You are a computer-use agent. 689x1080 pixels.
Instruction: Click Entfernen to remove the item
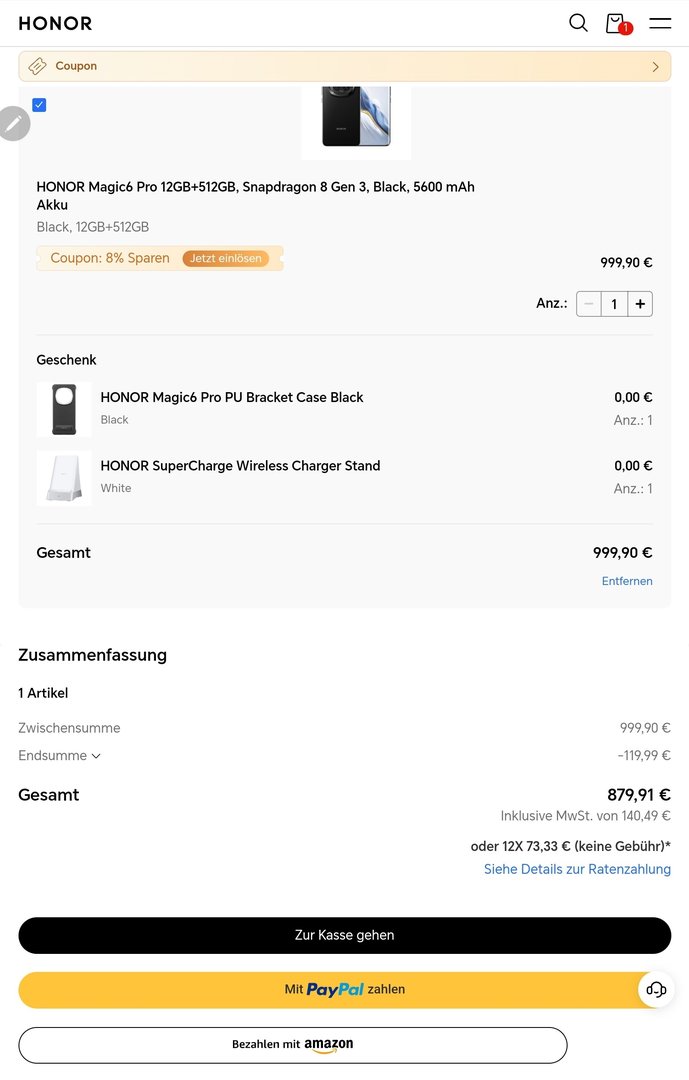(627, 581)
